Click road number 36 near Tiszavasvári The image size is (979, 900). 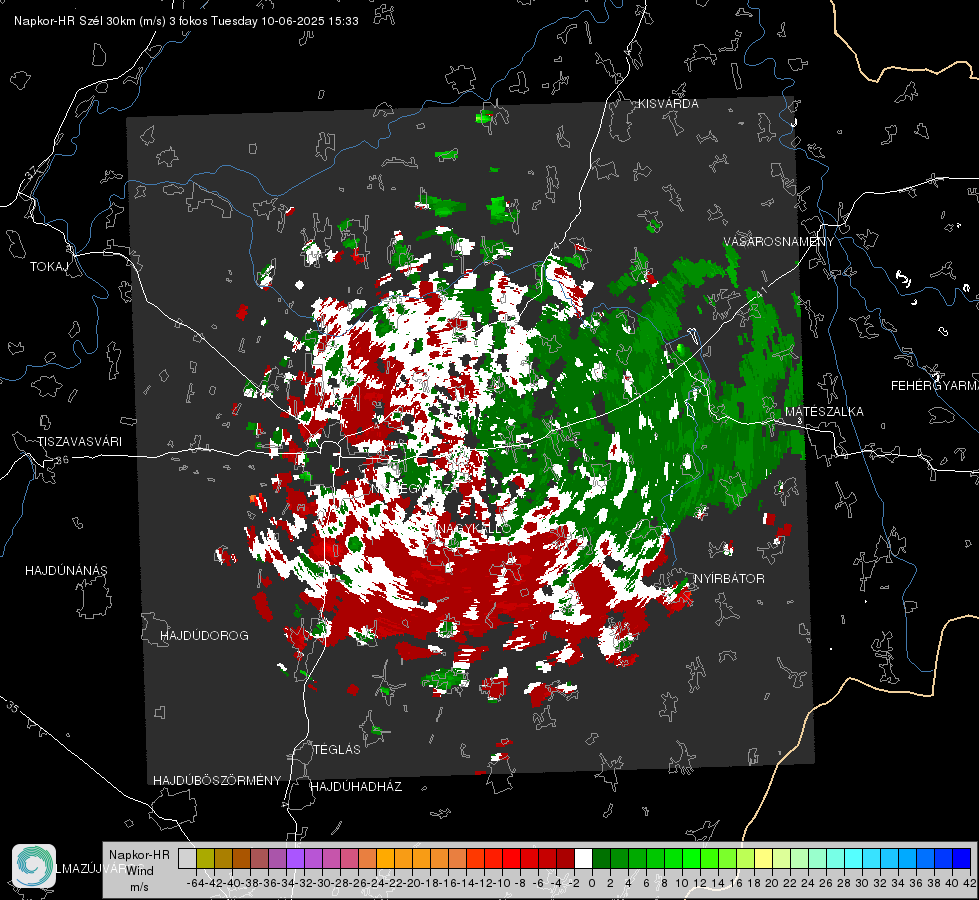coord(62,460)
